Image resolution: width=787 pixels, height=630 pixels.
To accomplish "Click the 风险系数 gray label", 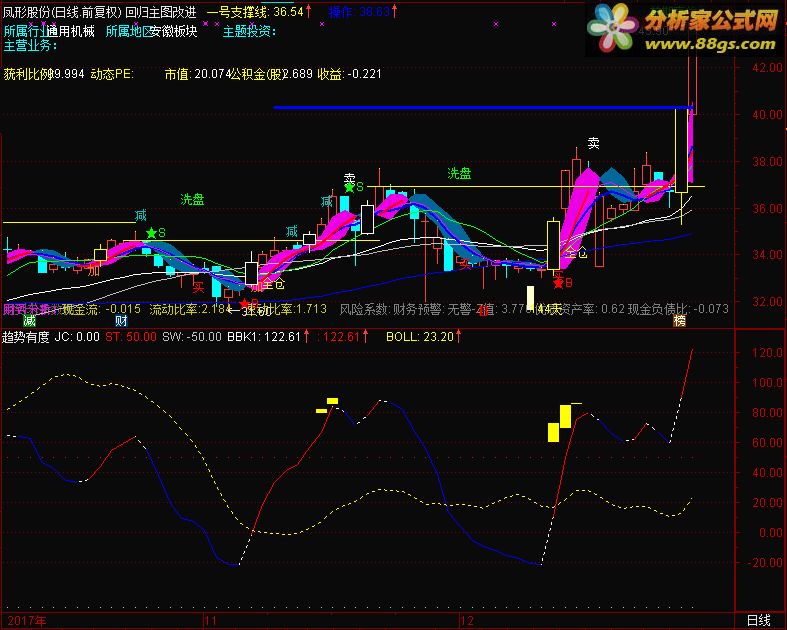I will 364,309.
